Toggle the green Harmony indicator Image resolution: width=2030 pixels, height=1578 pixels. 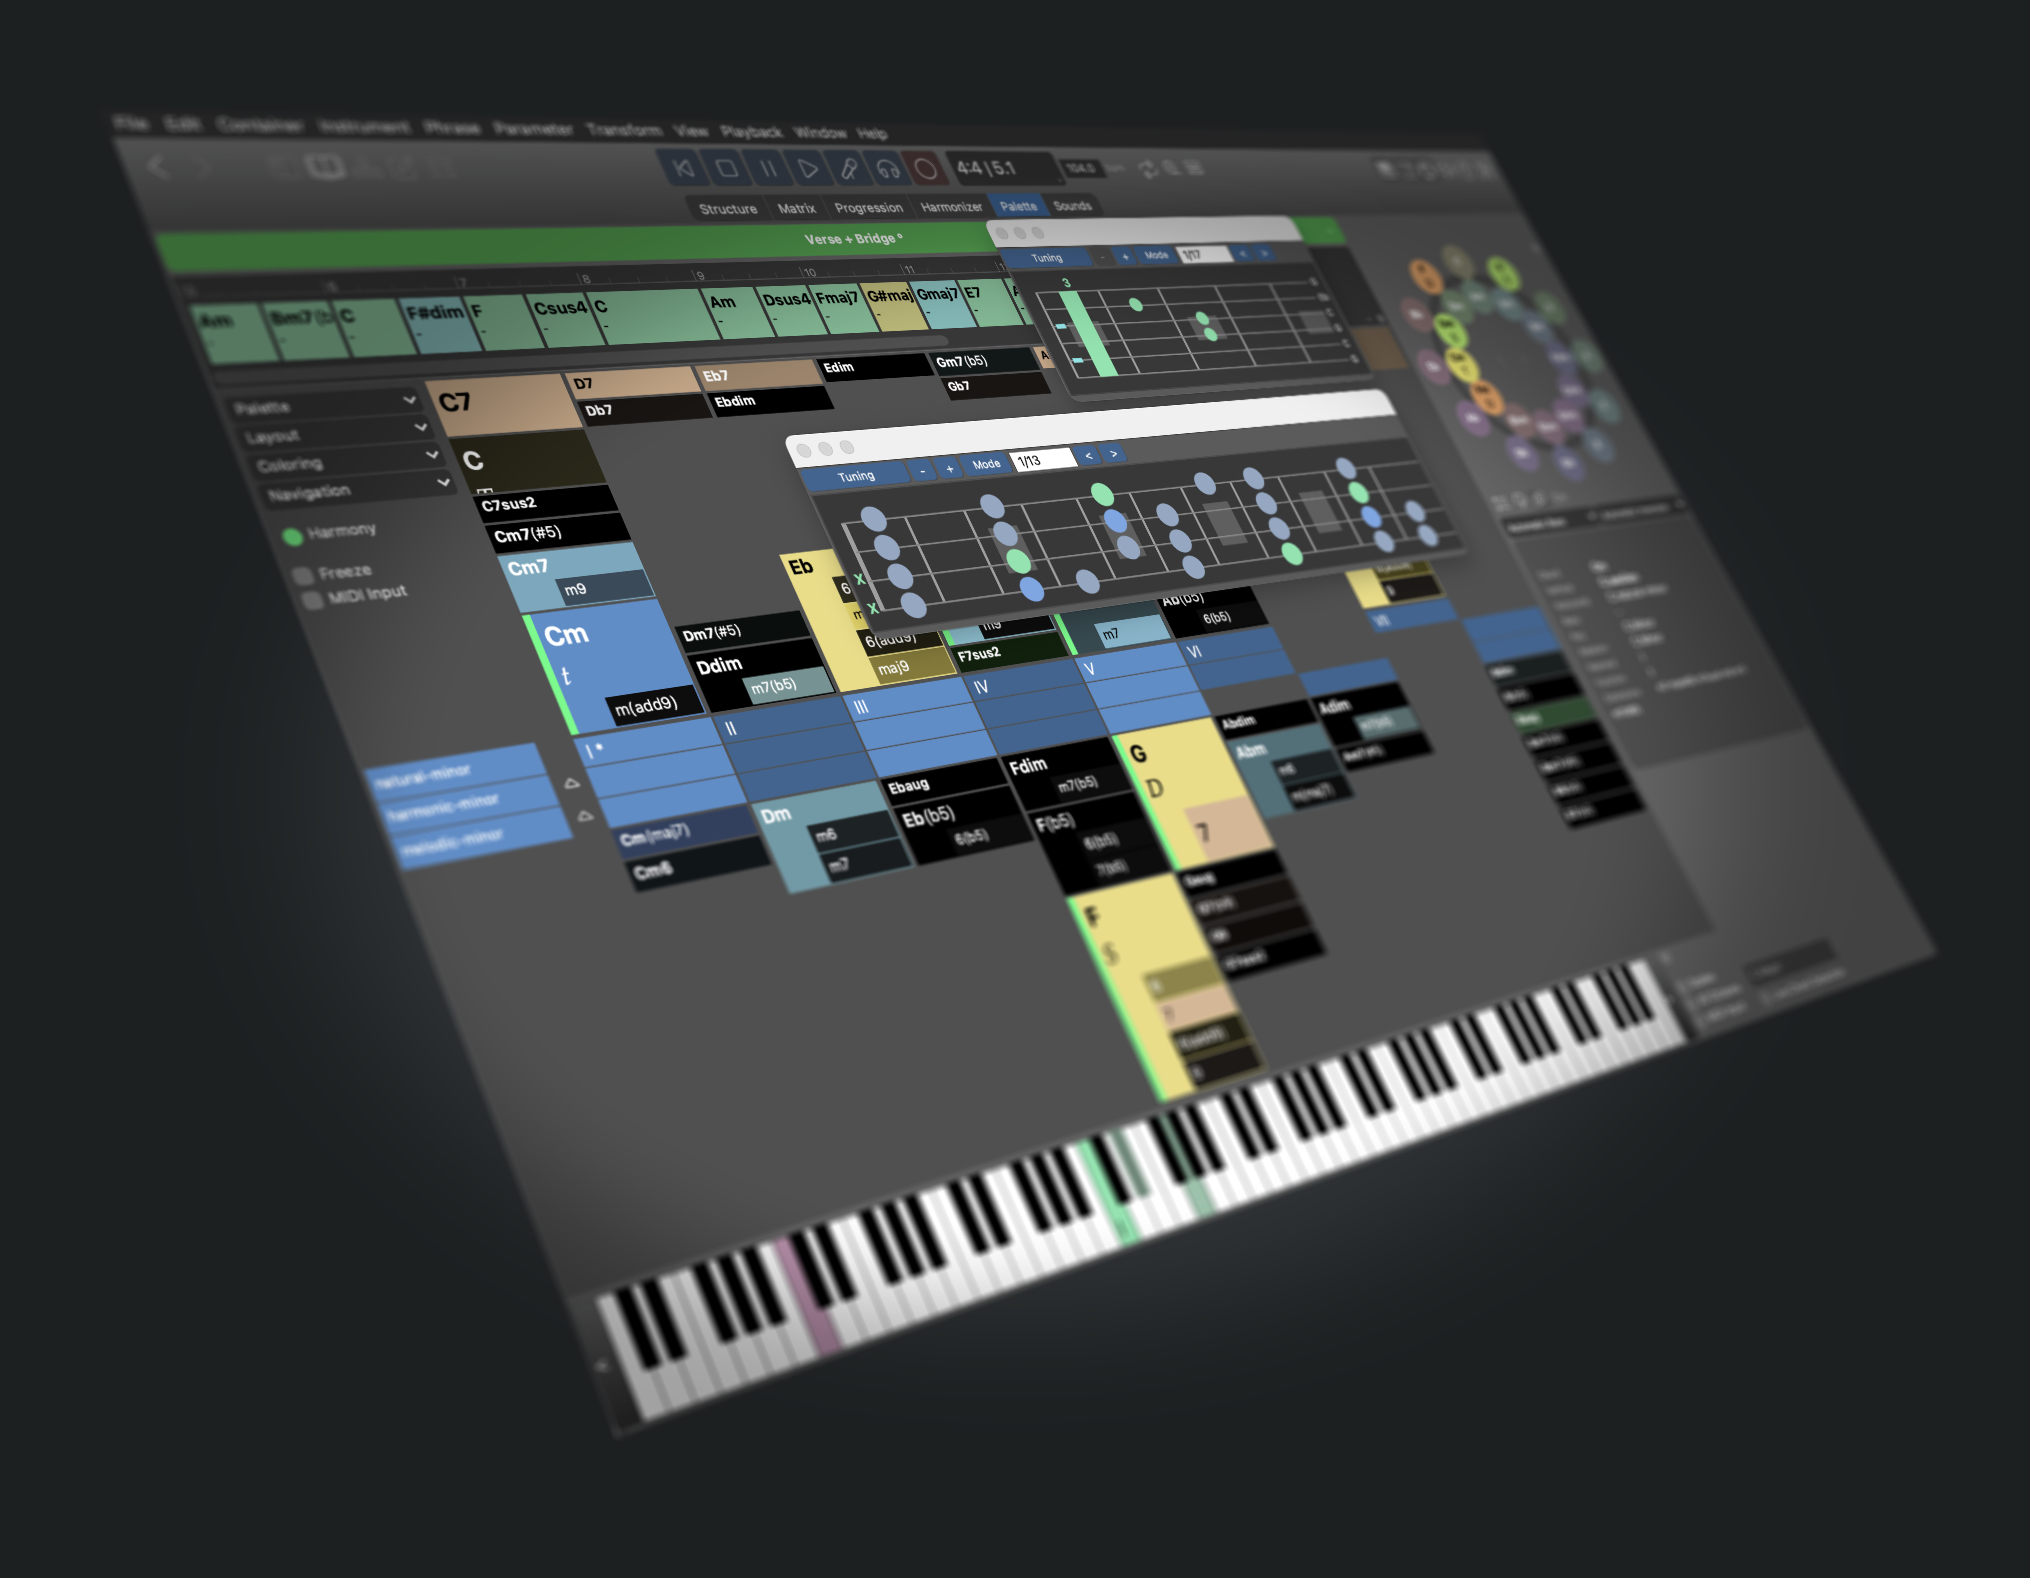click(292, 537)
